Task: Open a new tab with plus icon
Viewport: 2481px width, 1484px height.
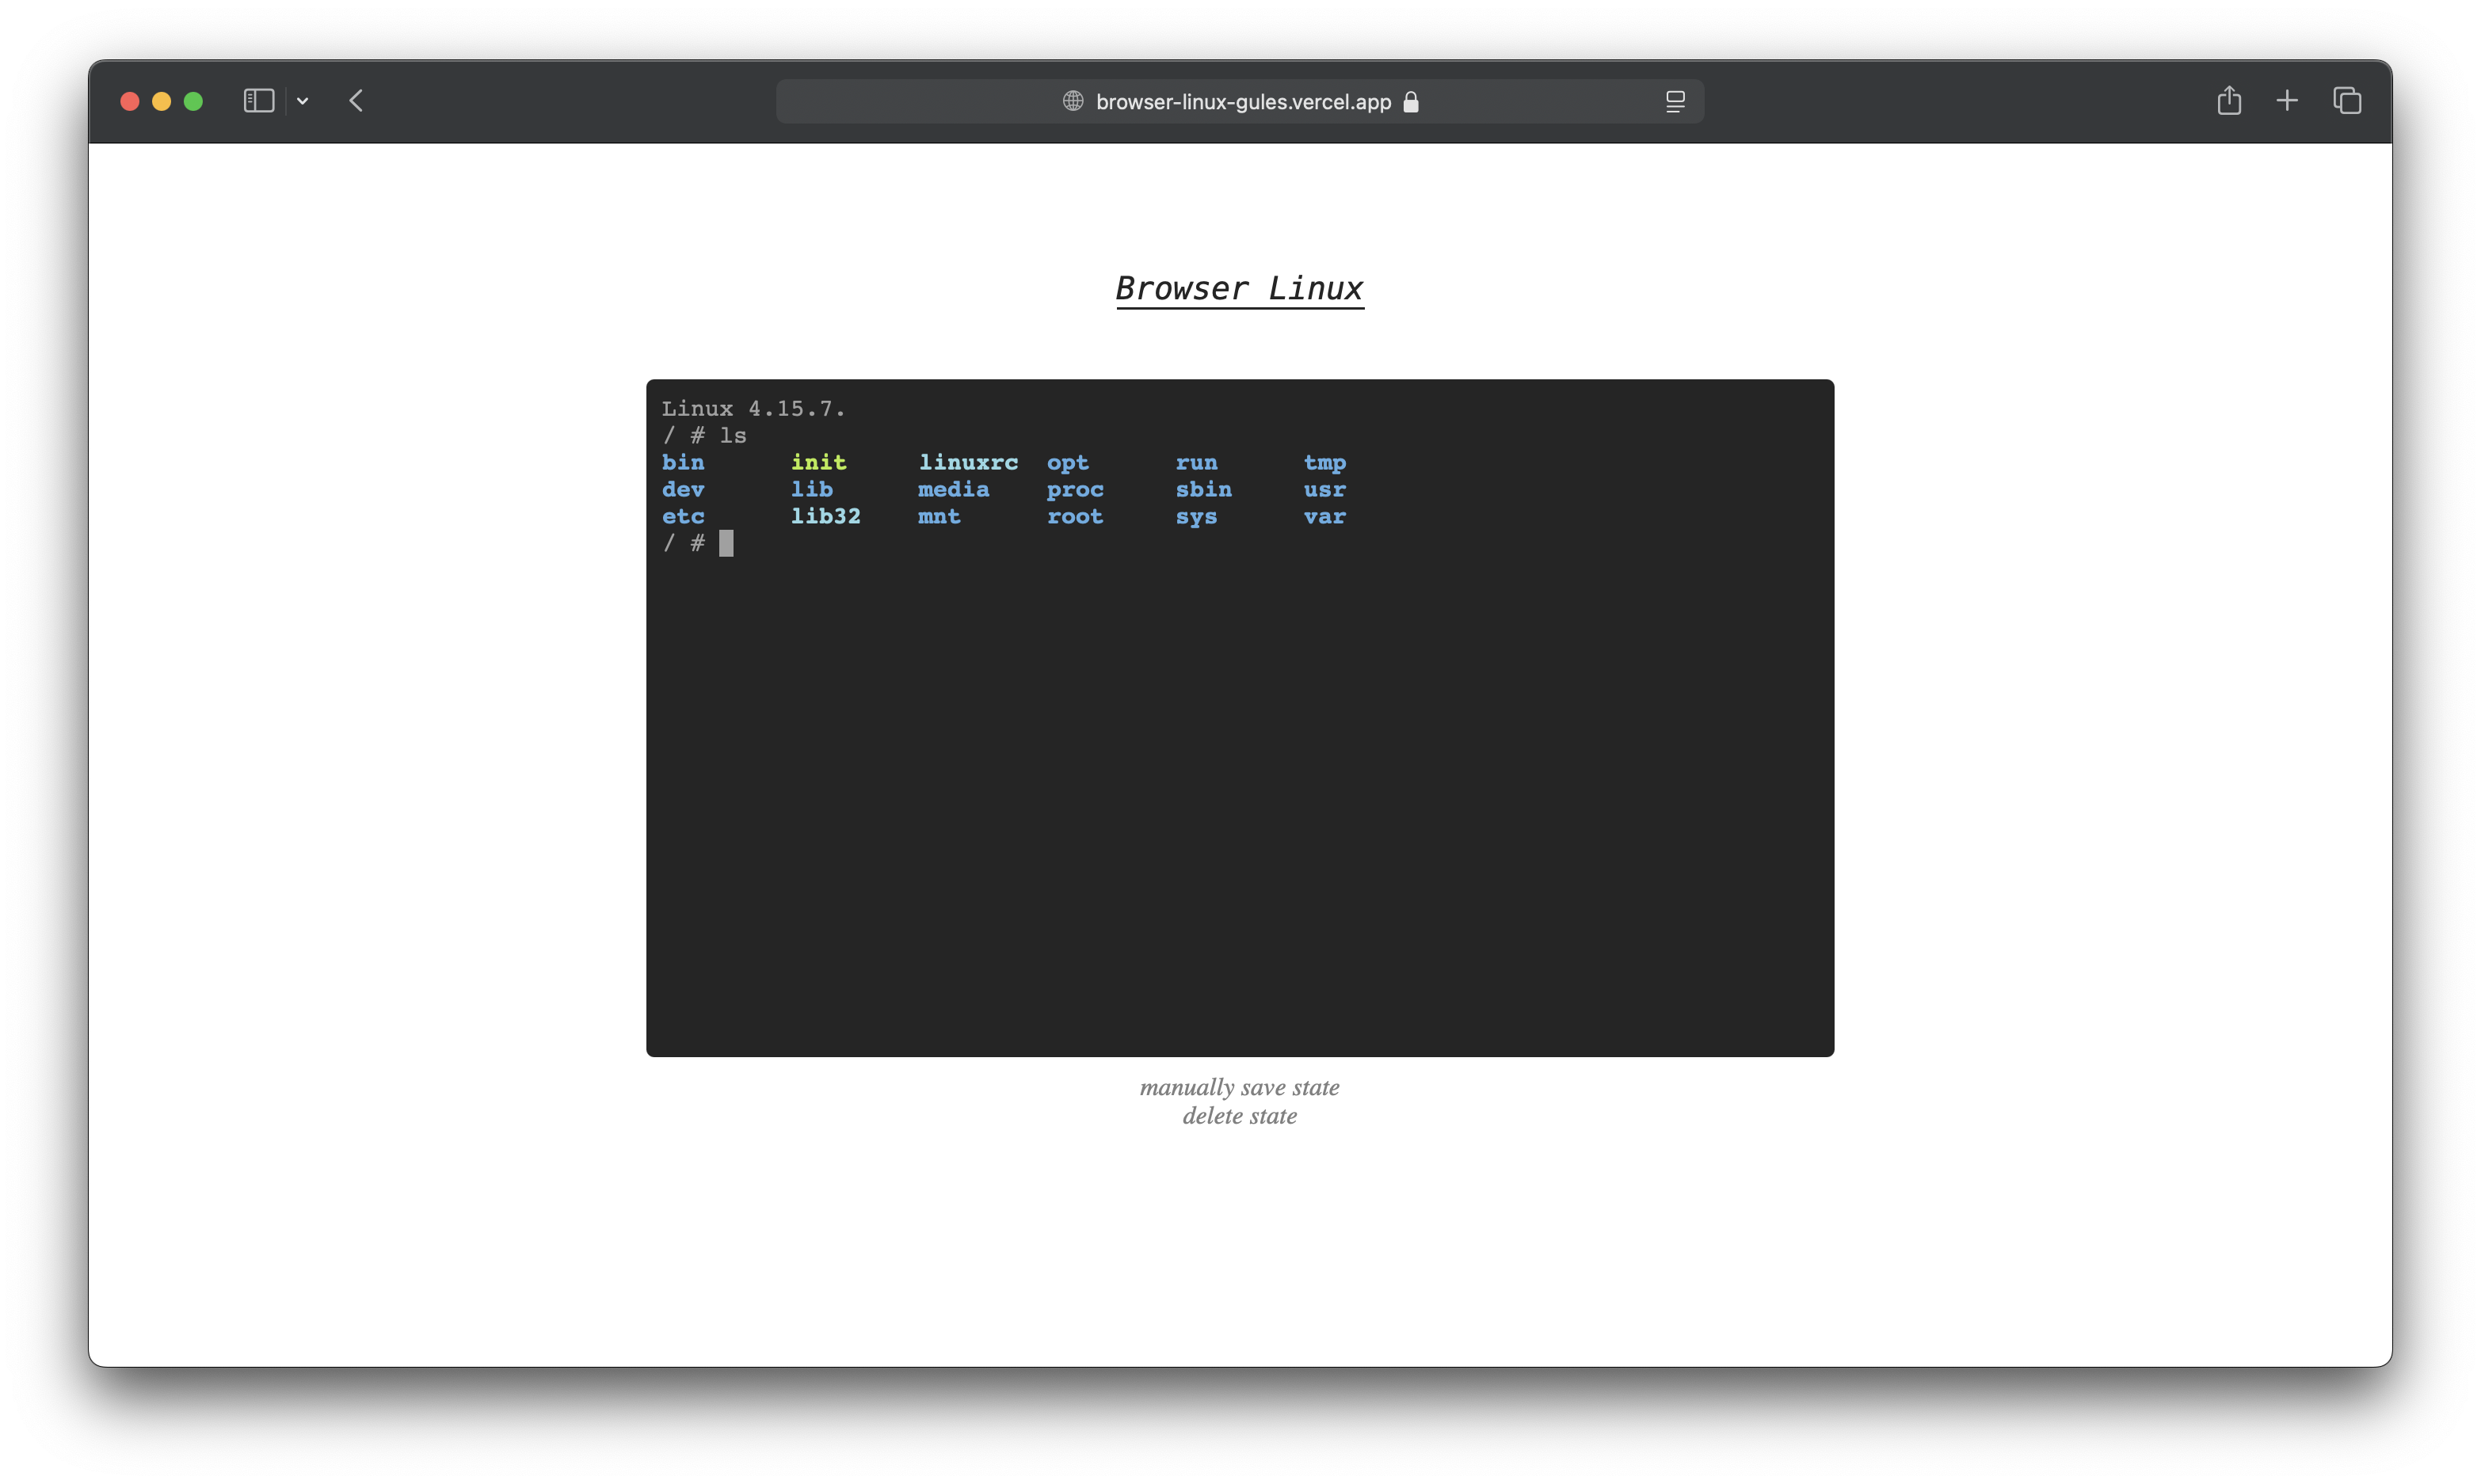Action: click(2287, 101)
